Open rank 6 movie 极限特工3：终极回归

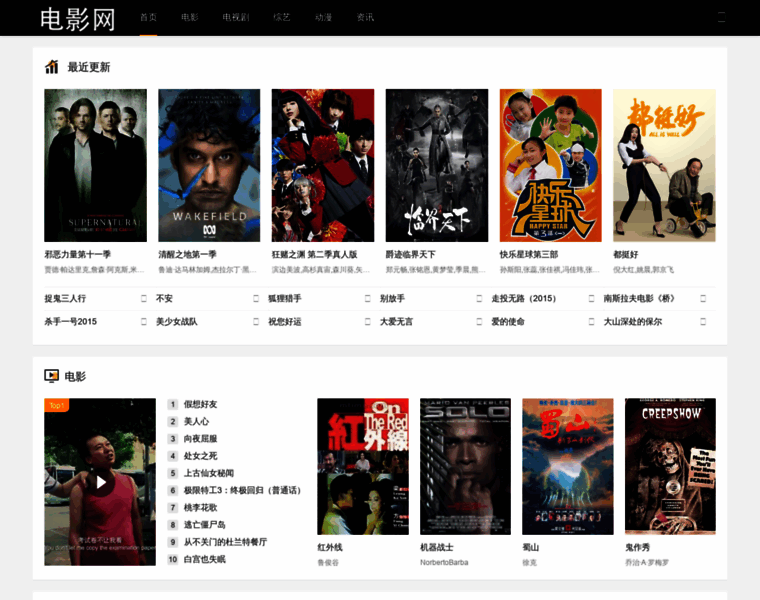tap(242, 490)
